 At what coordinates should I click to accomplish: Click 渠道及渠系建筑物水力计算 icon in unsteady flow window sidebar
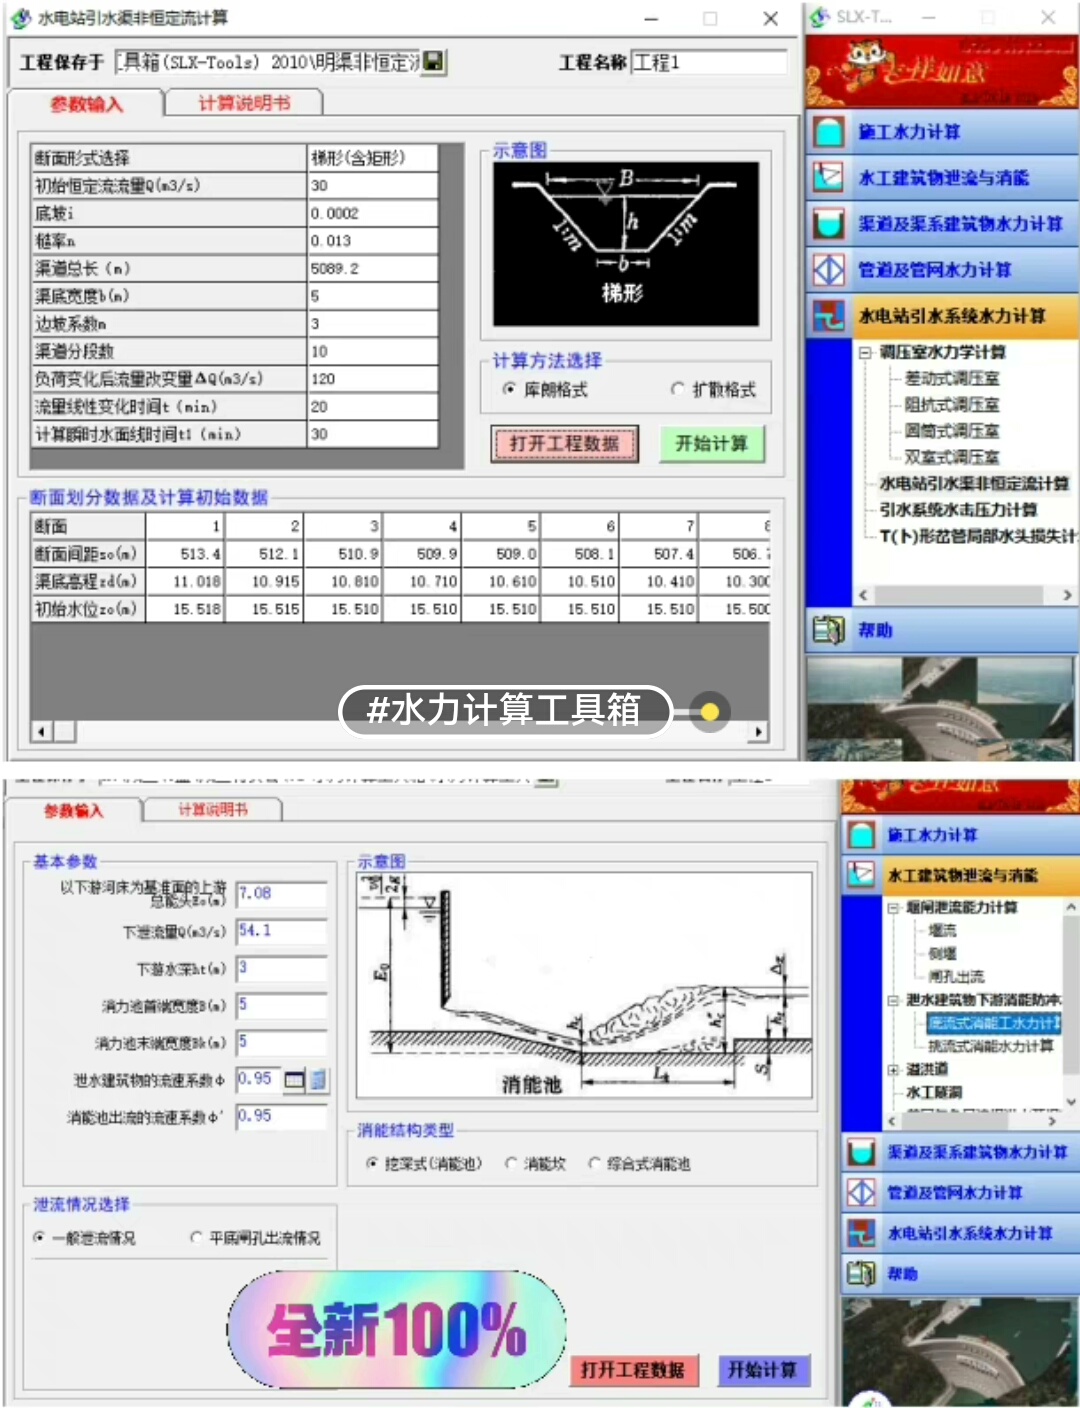828,224
